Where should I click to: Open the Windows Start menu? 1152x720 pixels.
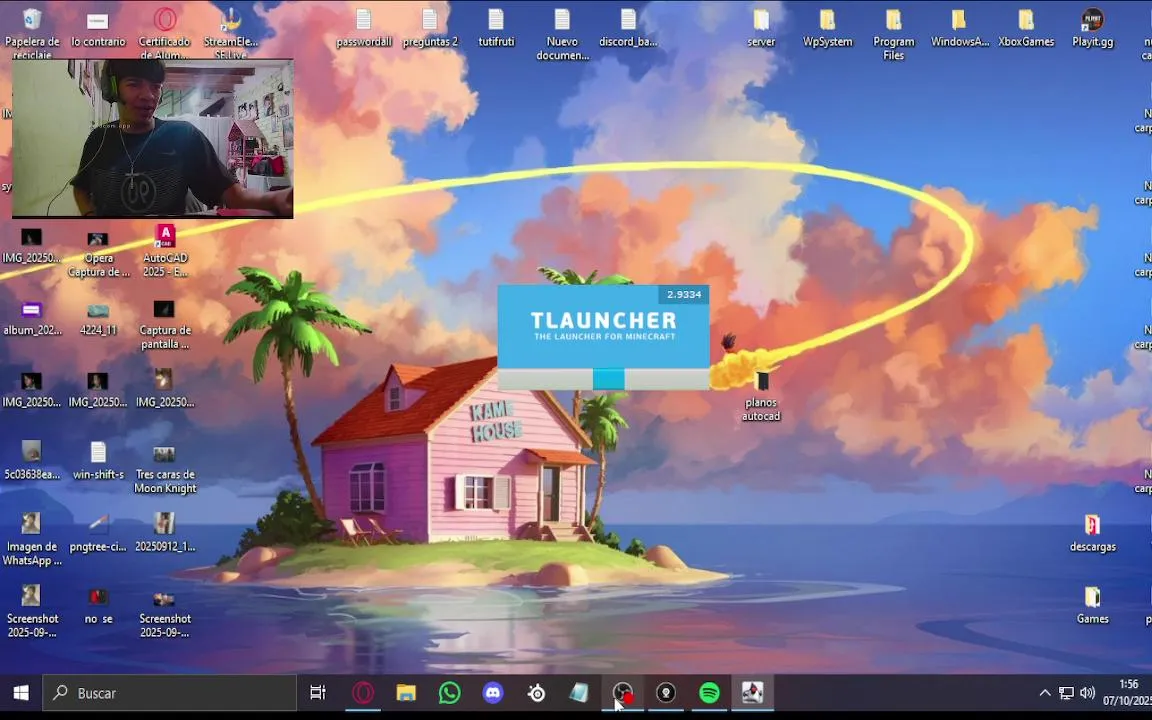[21, 693]
